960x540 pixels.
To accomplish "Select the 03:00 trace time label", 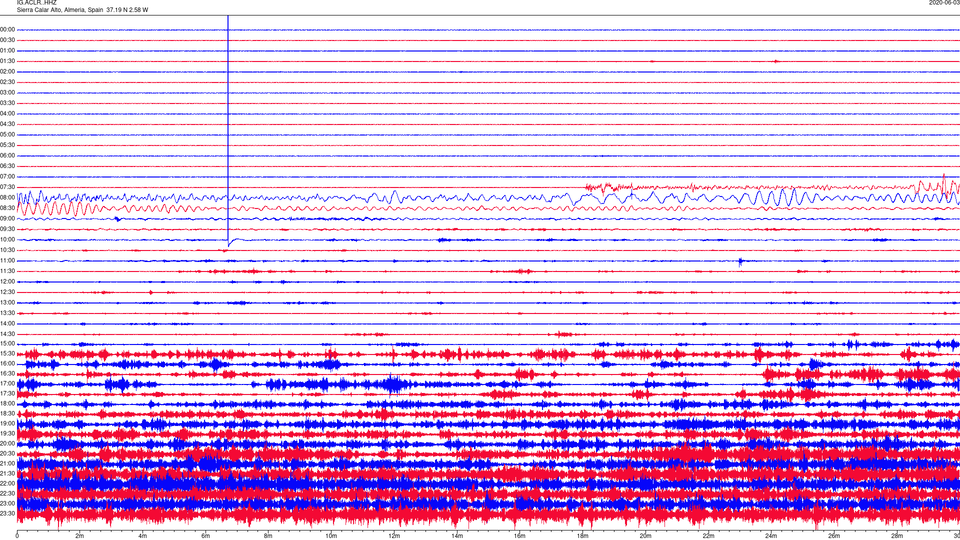I will [x=7, y=92].
